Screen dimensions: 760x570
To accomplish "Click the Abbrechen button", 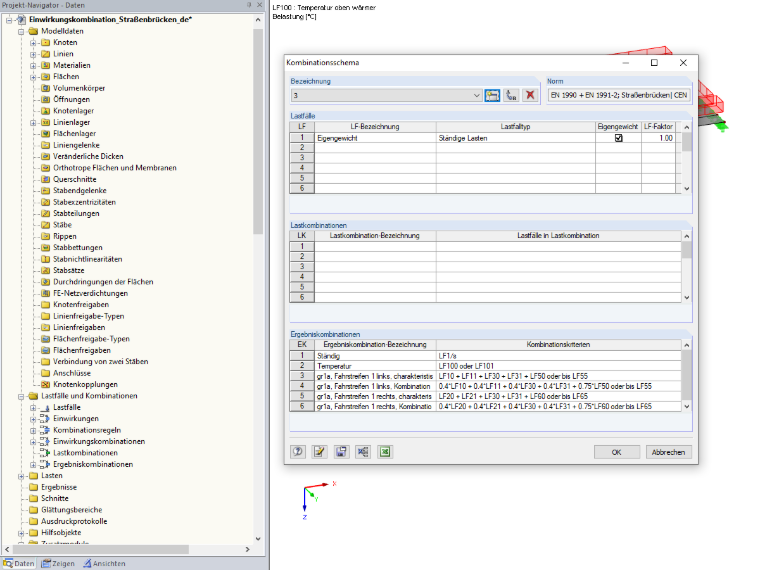I will click(668, 452).
